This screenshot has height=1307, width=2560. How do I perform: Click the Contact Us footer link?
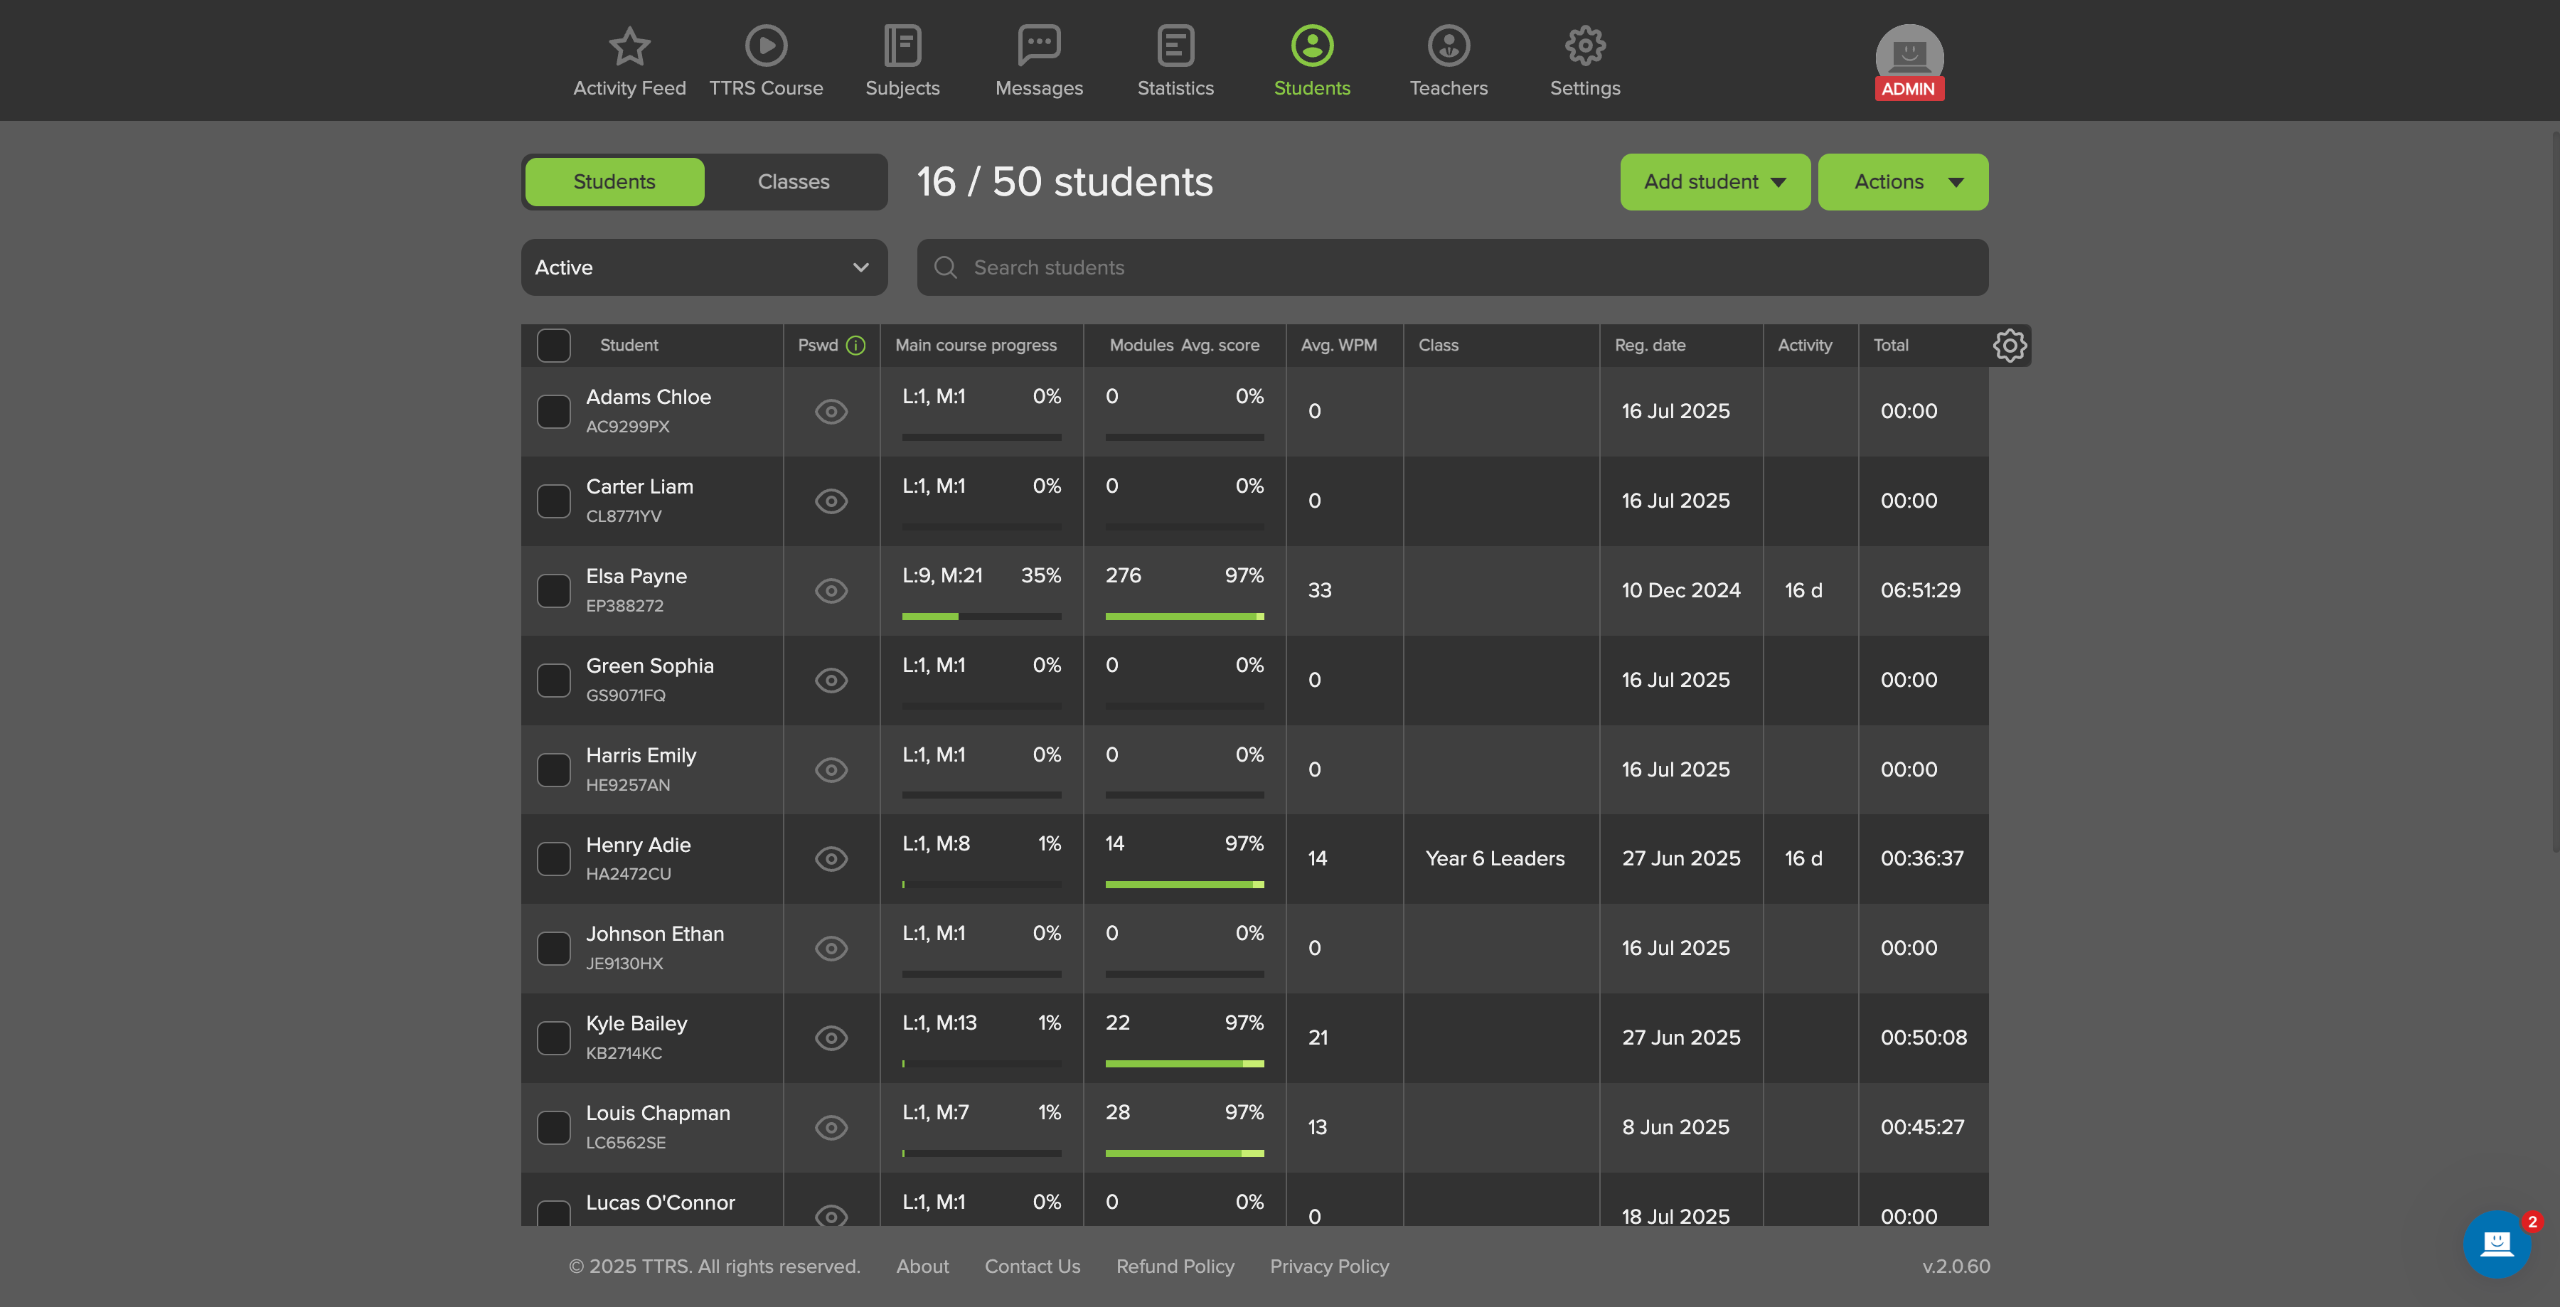(1032, 1266)
